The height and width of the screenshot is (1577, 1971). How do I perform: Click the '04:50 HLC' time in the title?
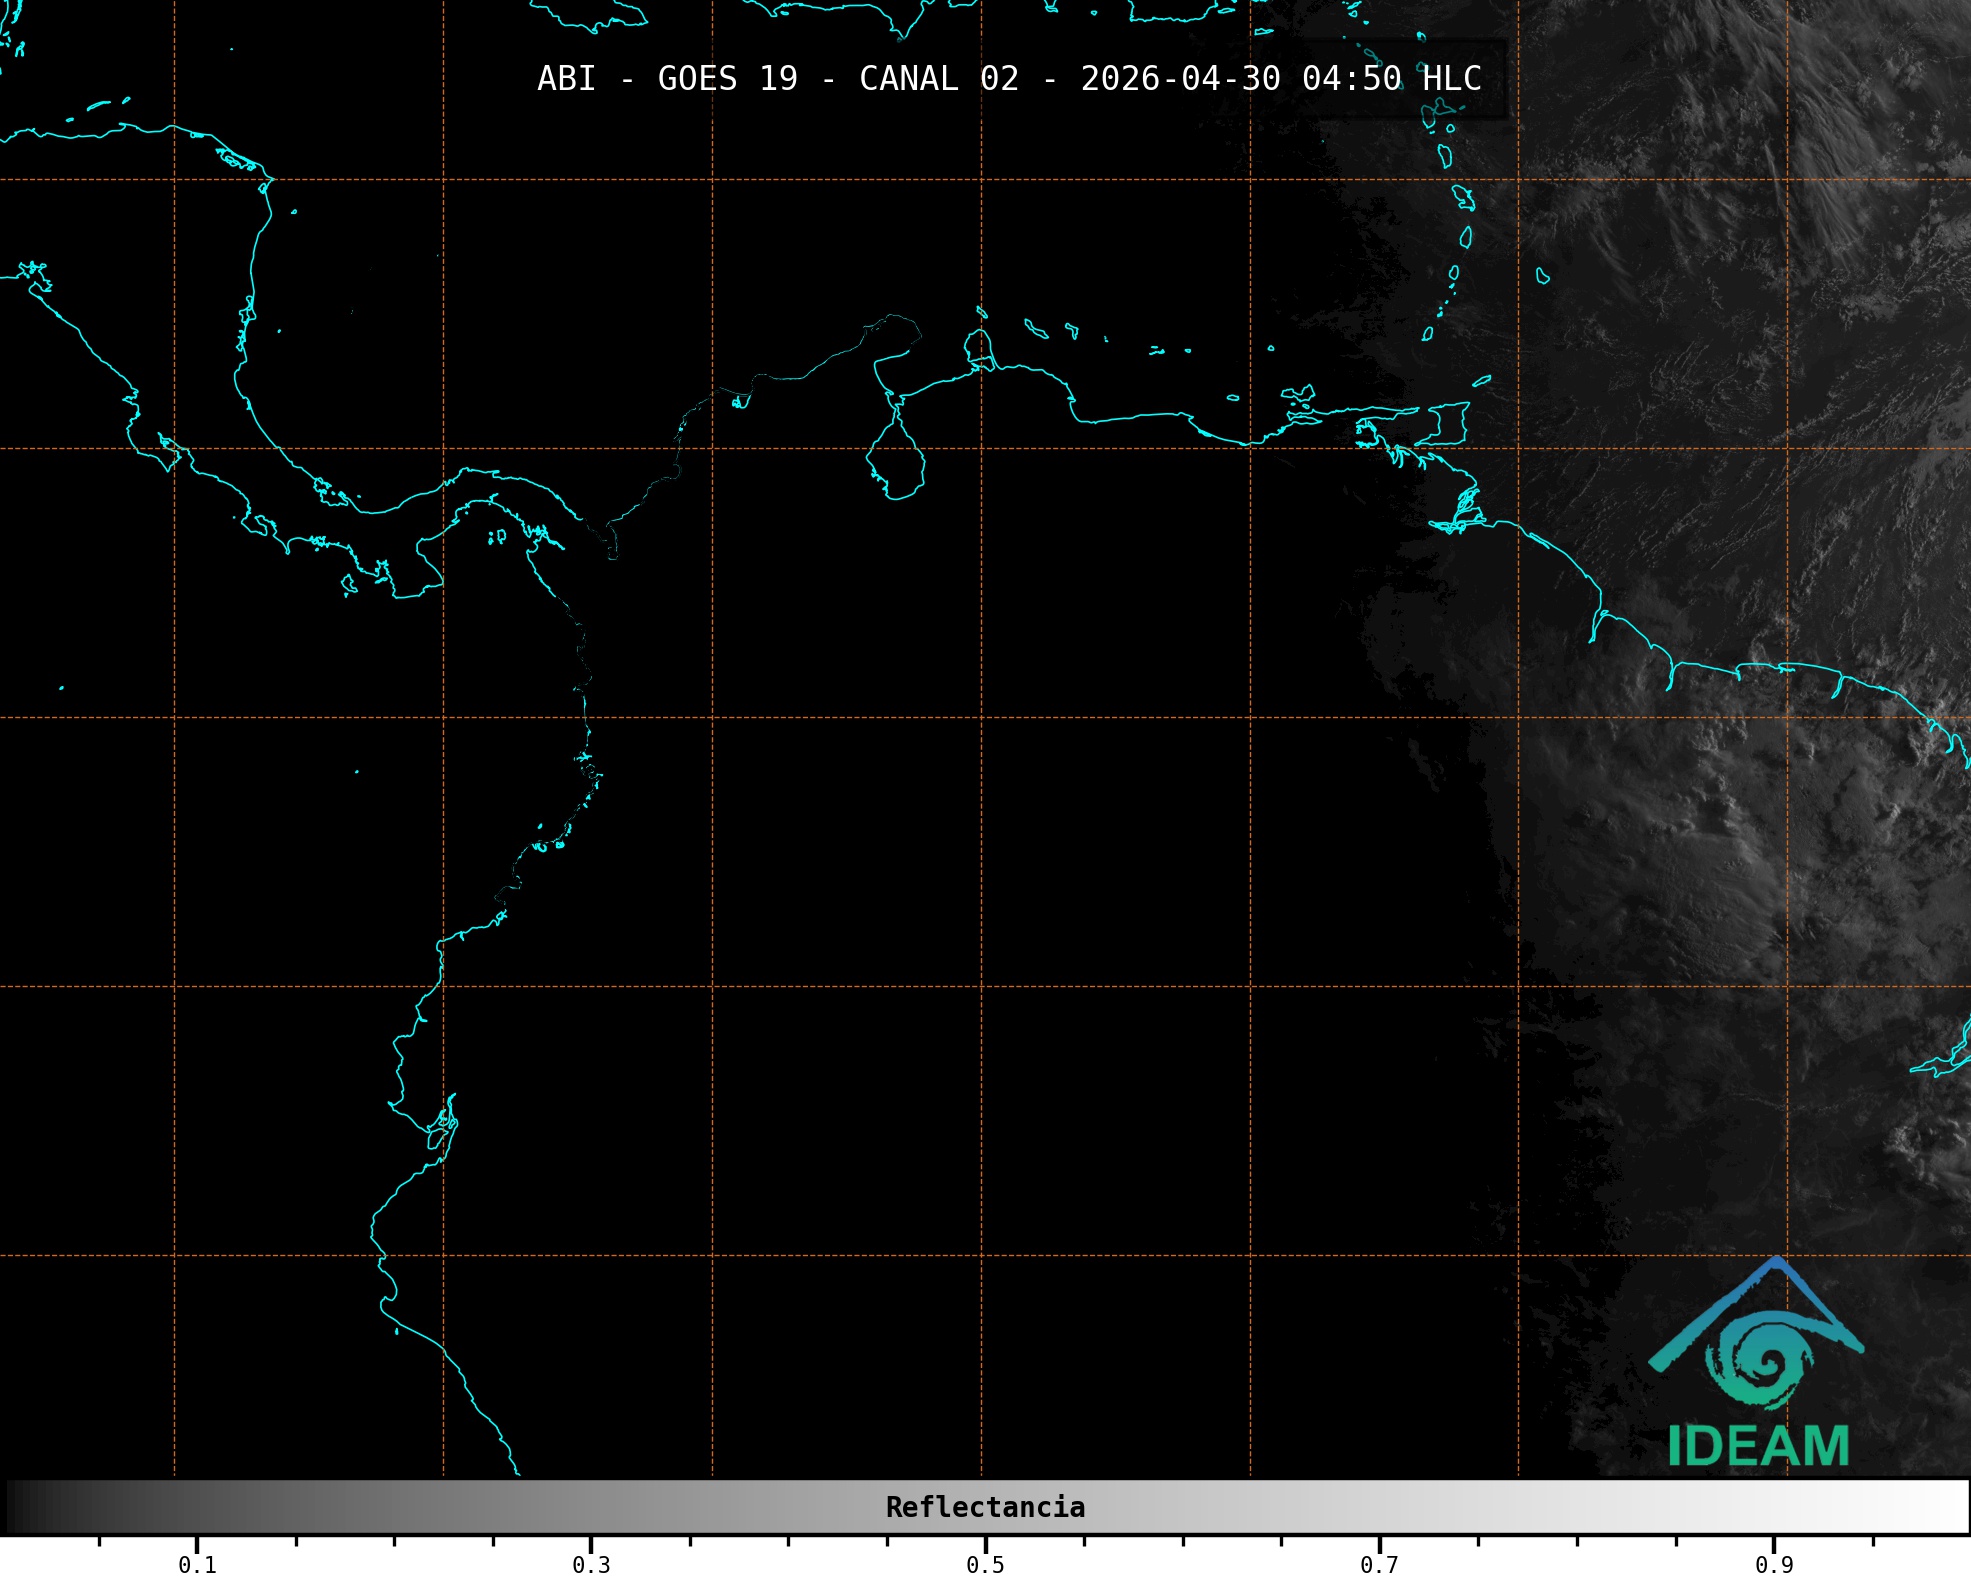tap(1391, 79)
